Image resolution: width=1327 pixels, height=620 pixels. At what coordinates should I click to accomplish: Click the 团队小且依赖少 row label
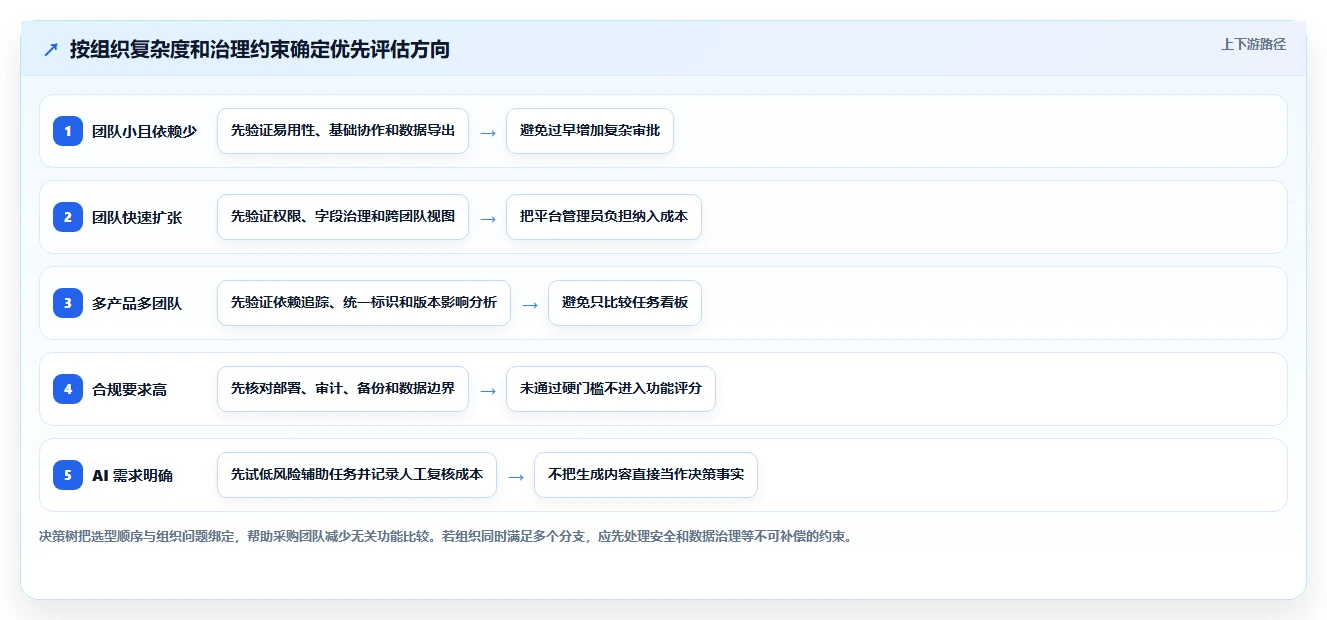click(x=145, y=131)
